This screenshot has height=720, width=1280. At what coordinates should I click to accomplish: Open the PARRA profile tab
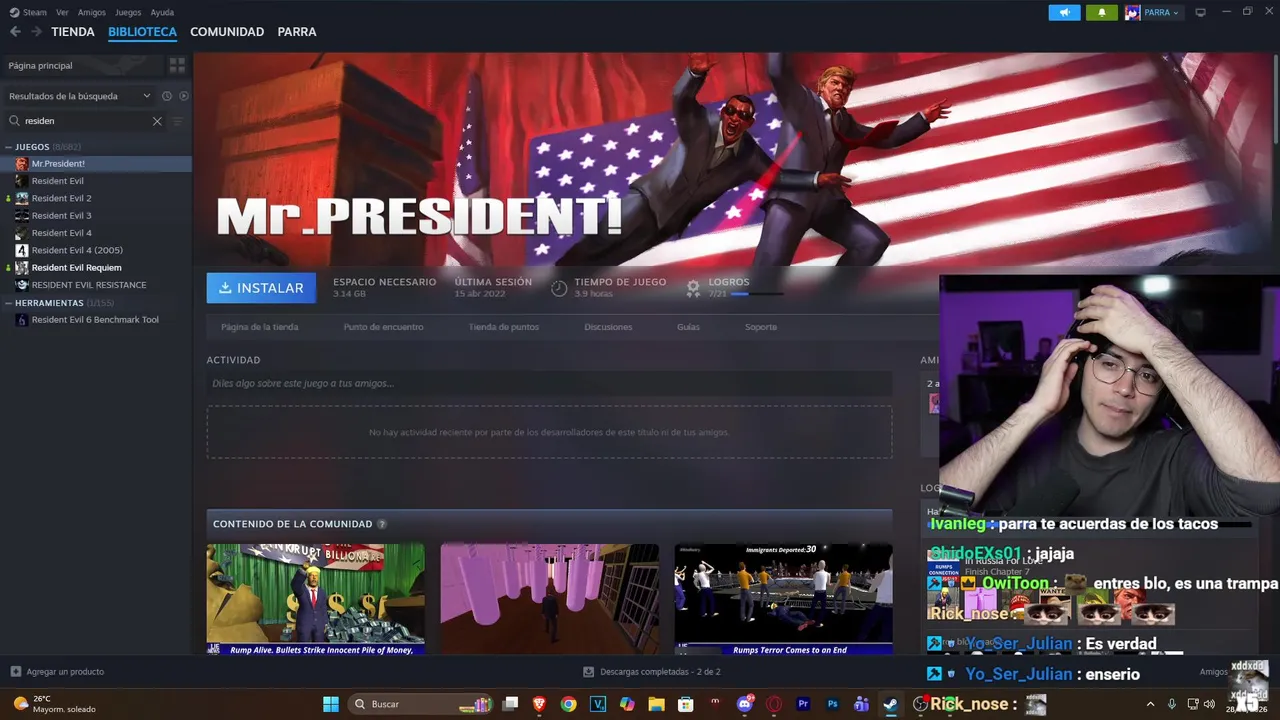(297, 32)
